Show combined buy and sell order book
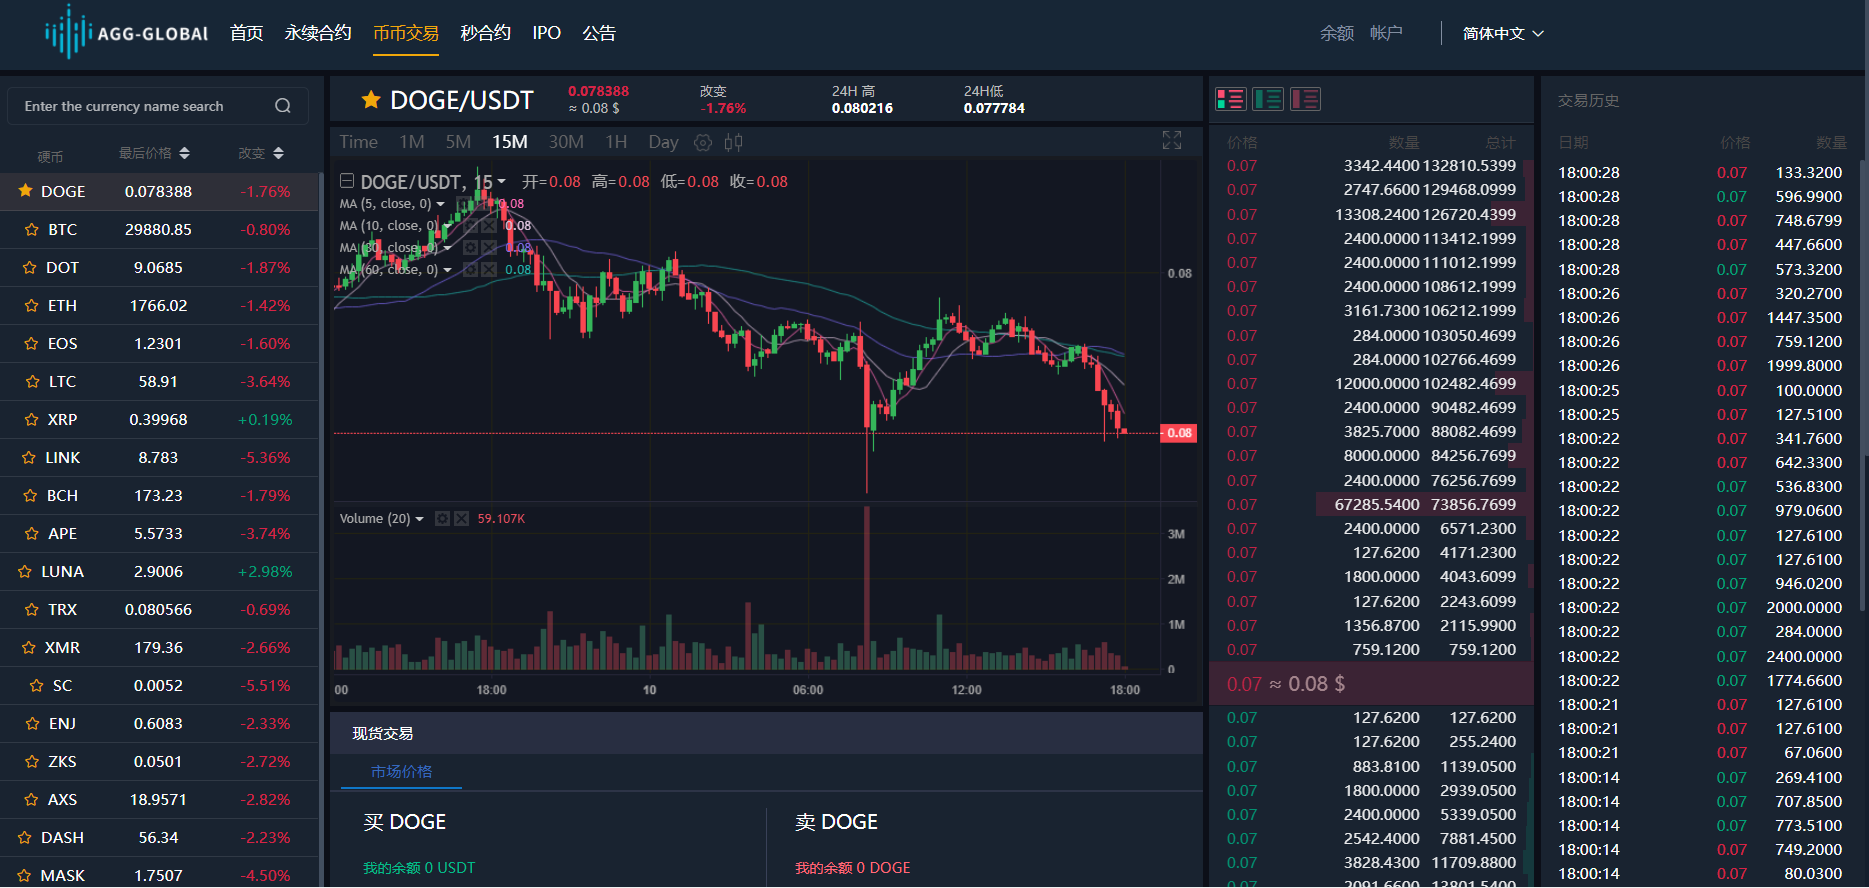Image resolution: width=1869 pixels, height=888 pixels. click(1230, 99)
